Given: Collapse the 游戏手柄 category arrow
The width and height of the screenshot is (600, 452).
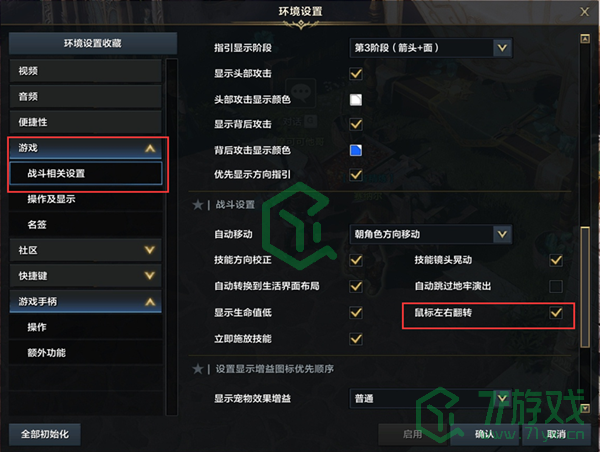Looking at the screenshot, I should tap(150, 302).
